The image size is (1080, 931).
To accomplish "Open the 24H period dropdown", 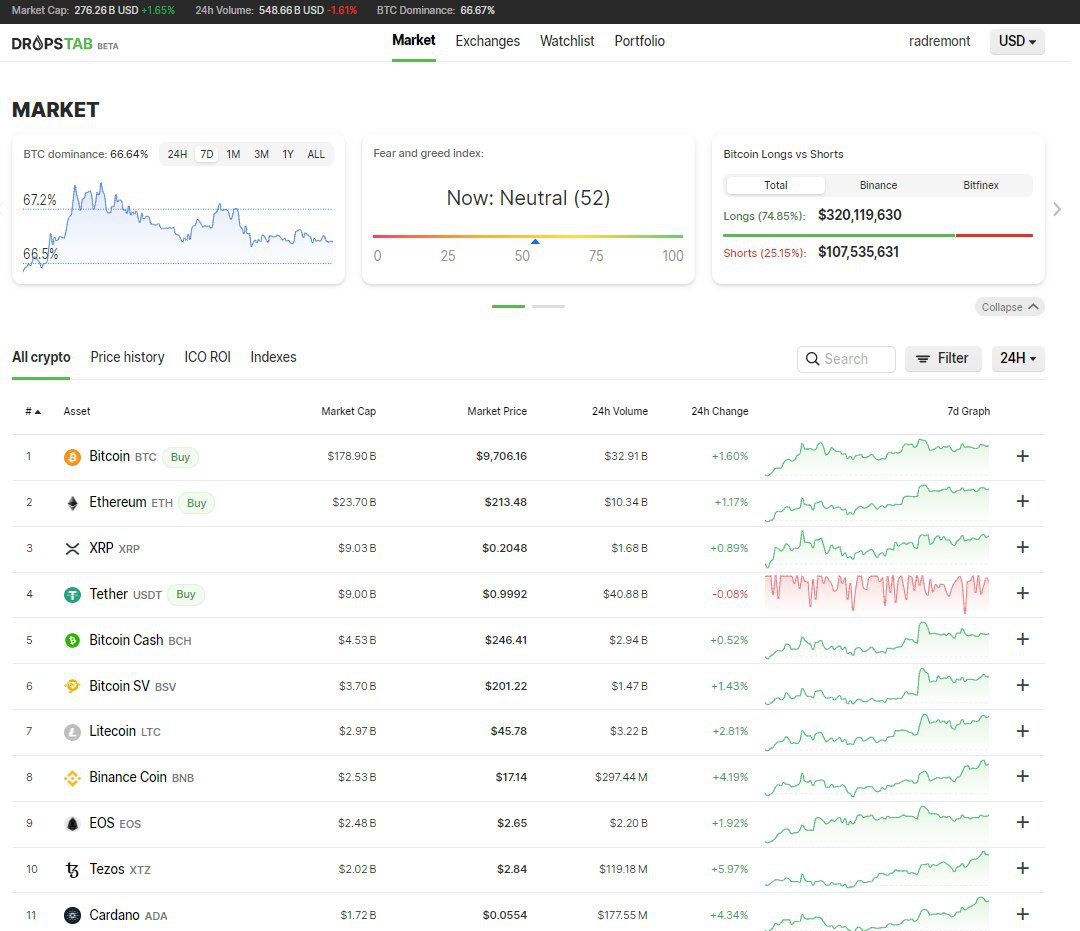I will 1018,358.
